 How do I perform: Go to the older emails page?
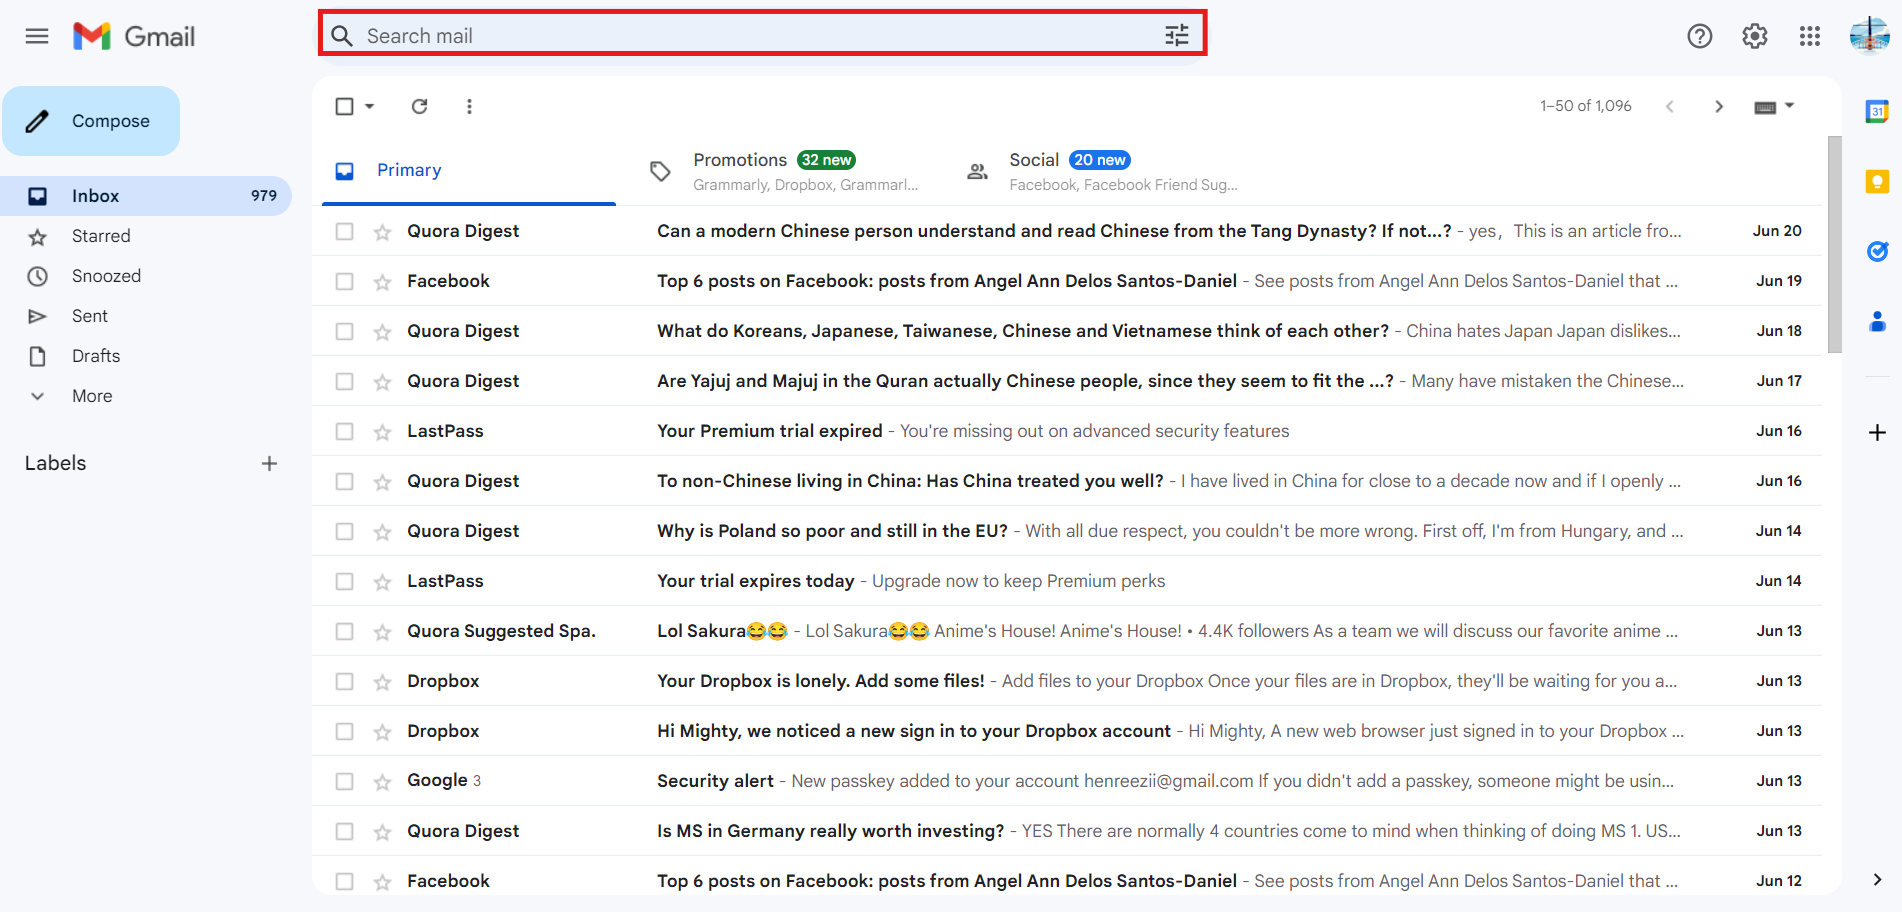[x=1719, y=106]
